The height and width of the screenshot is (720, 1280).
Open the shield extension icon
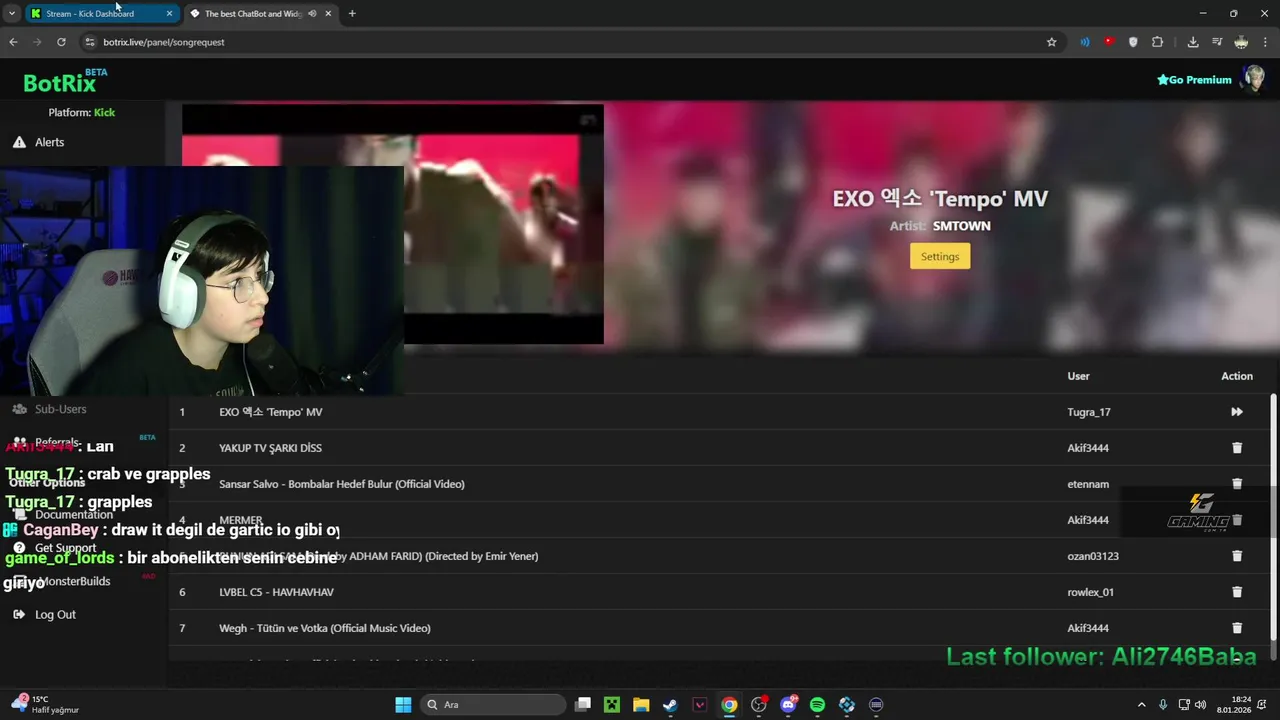click(x=1133, y=42)
